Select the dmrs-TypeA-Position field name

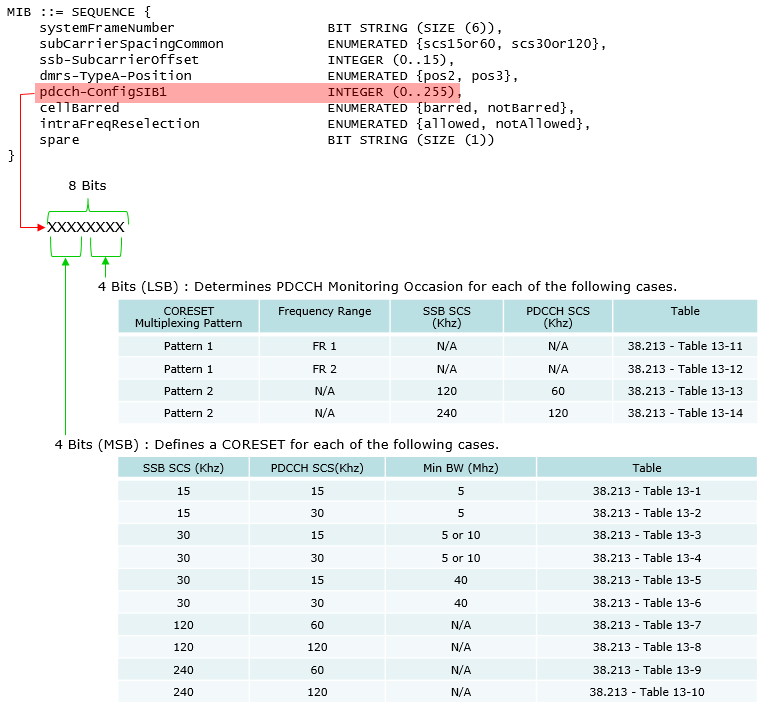click(x=115, y=76)
